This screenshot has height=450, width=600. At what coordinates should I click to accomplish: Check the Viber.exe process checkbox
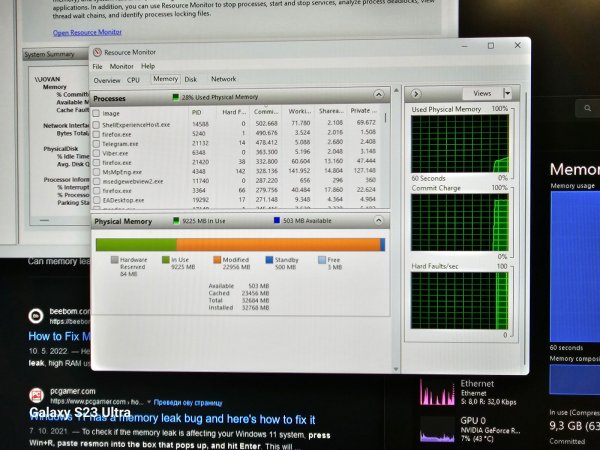pos(96,153)
